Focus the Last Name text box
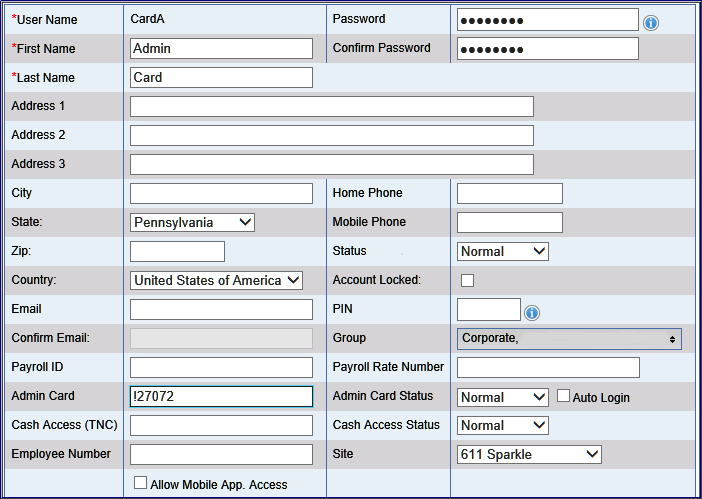Screen dimensions: 702x499 pos(221,77)
